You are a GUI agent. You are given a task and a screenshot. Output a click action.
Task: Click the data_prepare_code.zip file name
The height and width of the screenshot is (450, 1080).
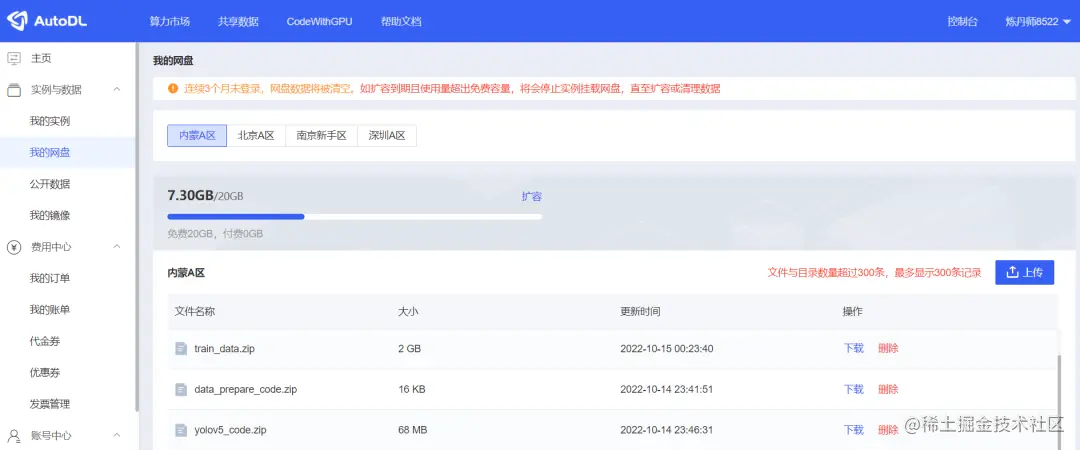coord(245,389)
